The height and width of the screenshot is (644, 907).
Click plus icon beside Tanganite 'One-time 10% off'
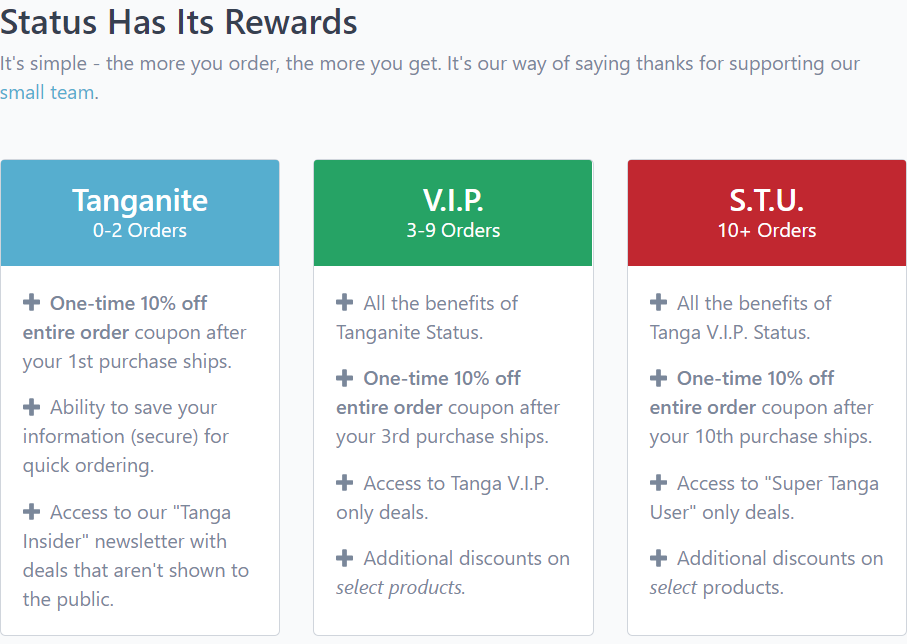click(x=32, y=302)
